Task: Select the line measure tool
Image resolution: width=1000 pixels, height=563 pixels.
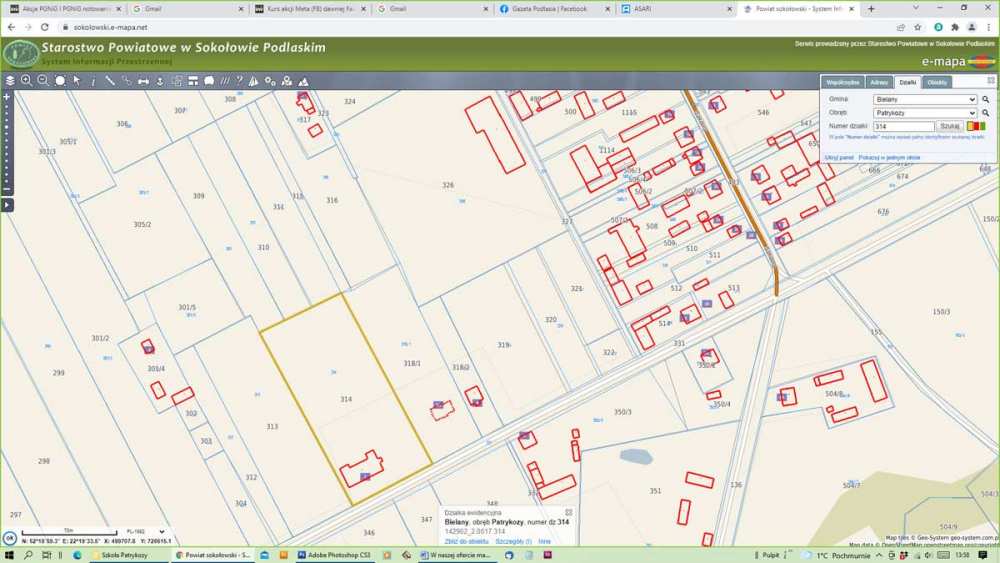Action: pos(110,81)
